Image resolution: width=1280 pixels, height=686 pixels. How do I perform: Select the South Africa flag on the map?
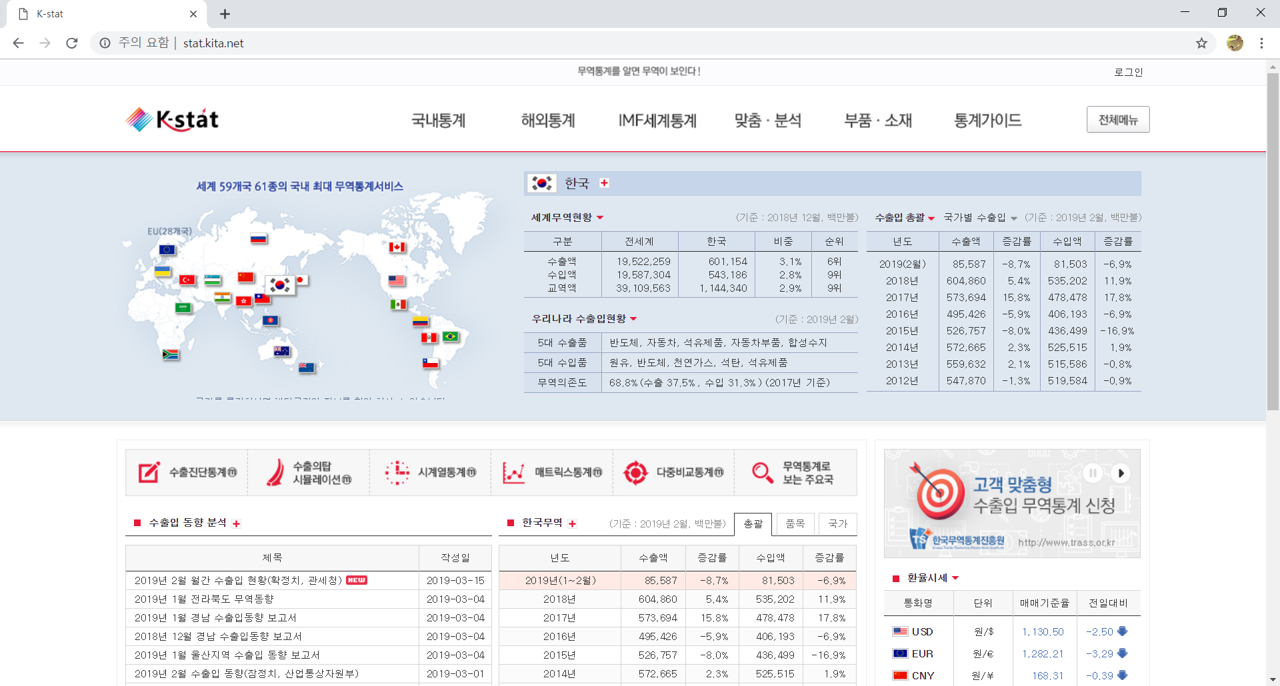pyautogui.click(x=171, y=354)
